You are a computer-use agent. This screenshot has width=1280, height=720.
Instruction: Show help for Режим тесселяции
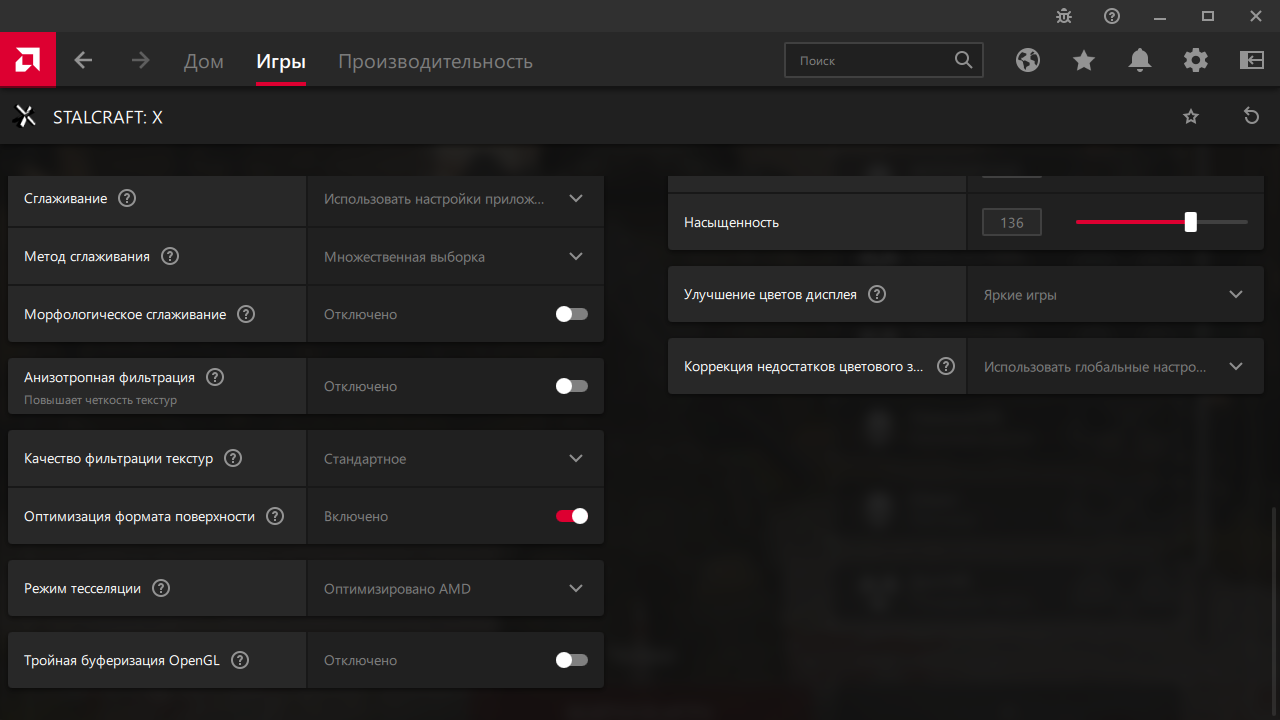[161, 588]
